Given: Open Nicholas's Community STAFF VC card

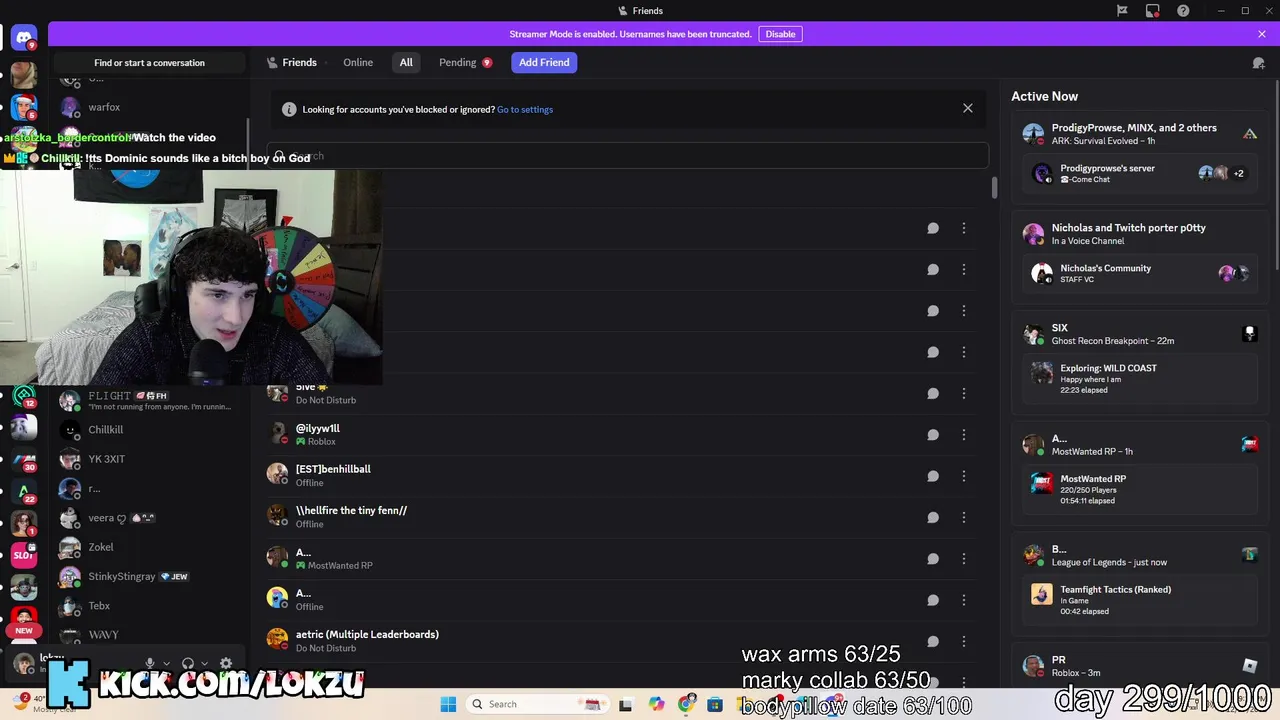Looking at the screenshot, I should [1140, 273].
